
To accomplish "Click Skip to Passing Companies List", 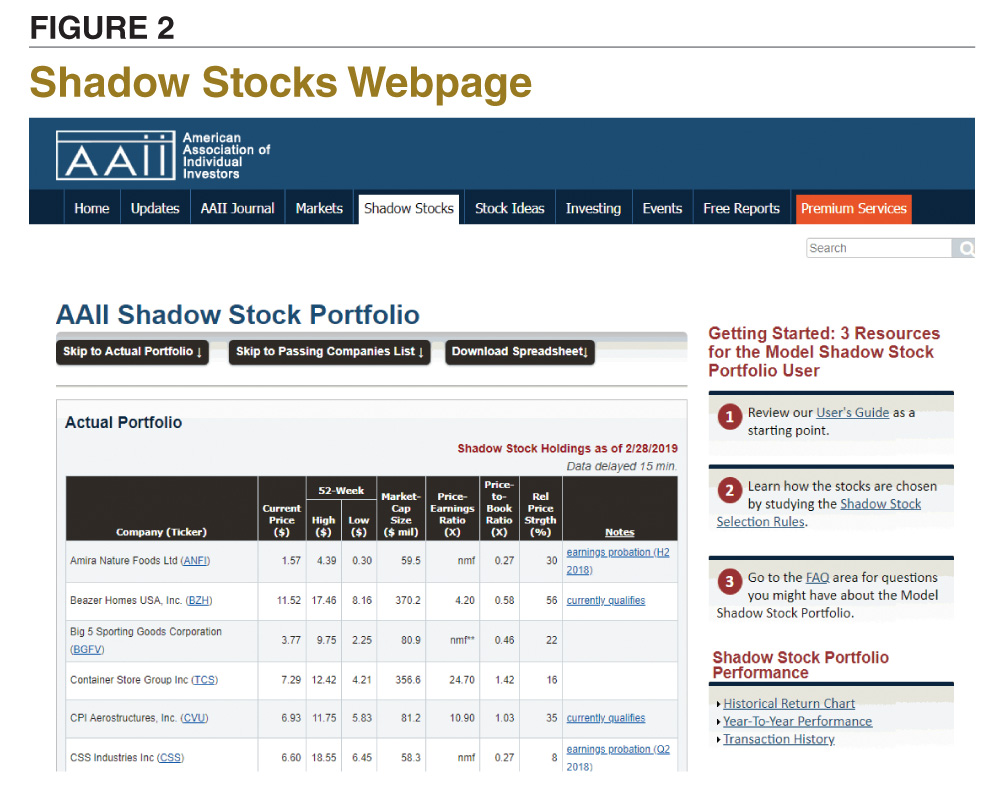I will point(329,352).
